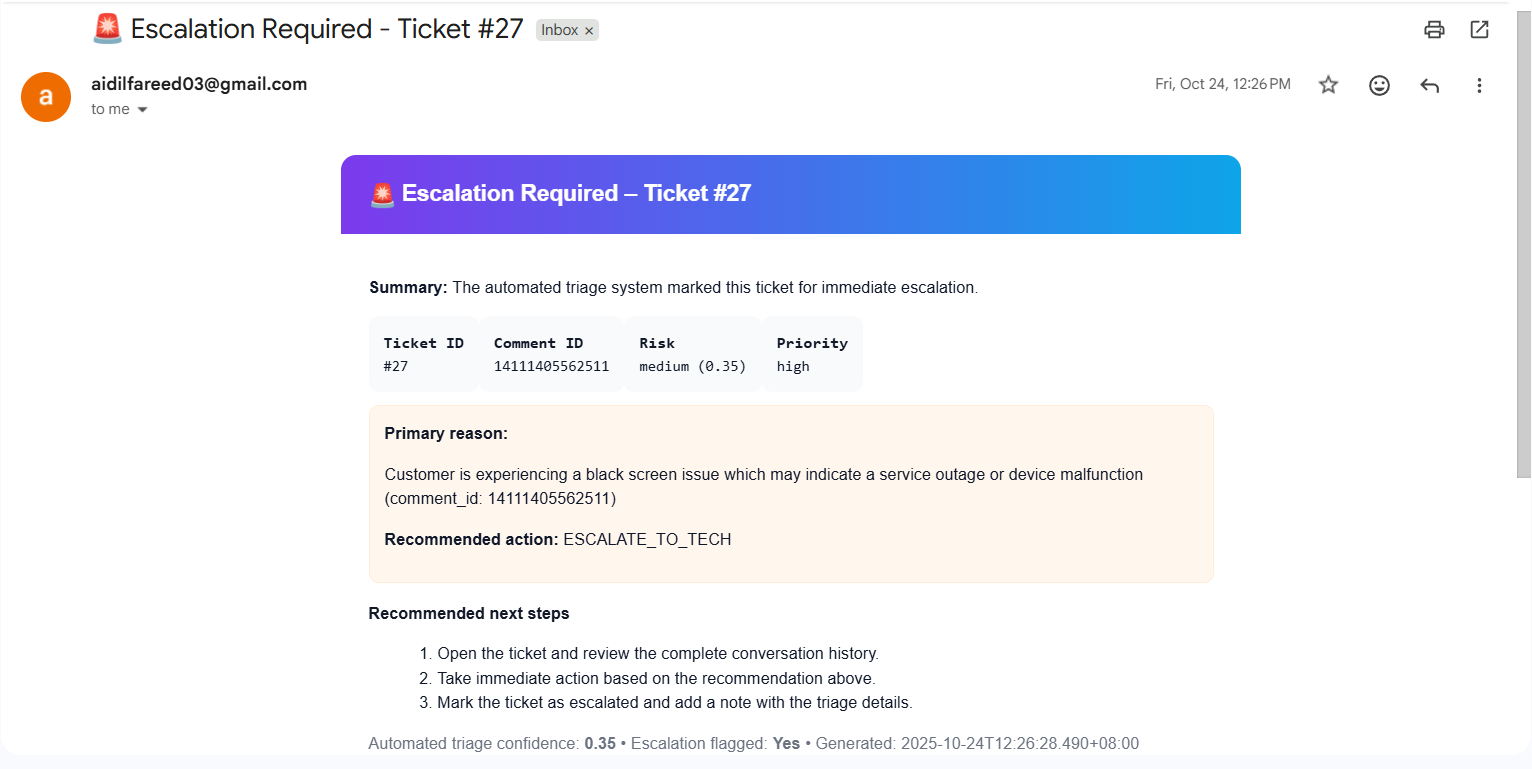The width and height of the screenshot is (1532, 769).
Task: Click sender address aidilfareed03@gmail.com
Action: point(199,84)
